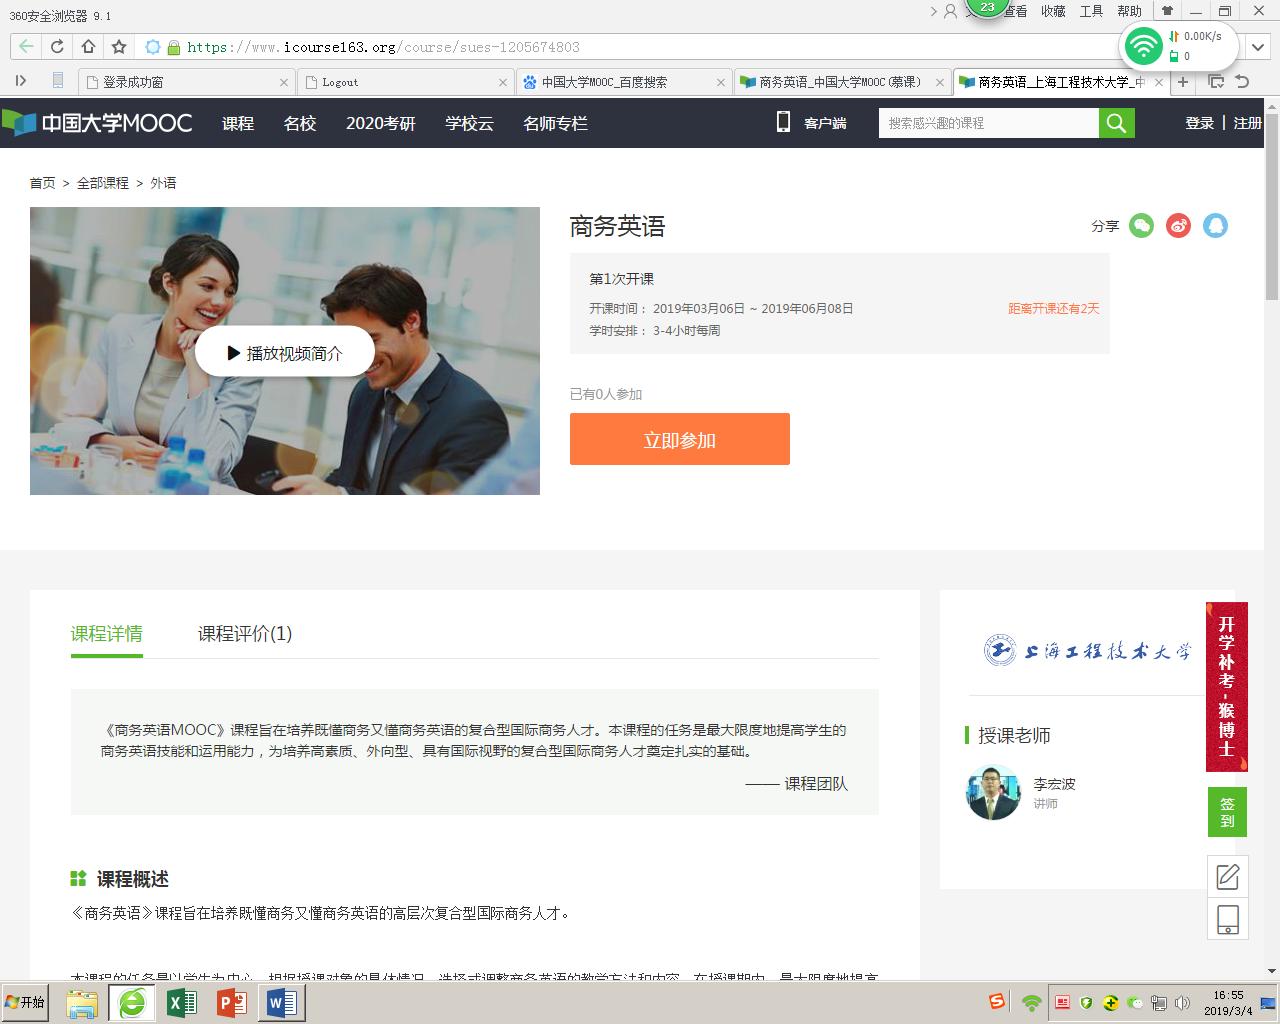Share course via WeChat icon
1280x1024 pixels.
click(1141, 226)
